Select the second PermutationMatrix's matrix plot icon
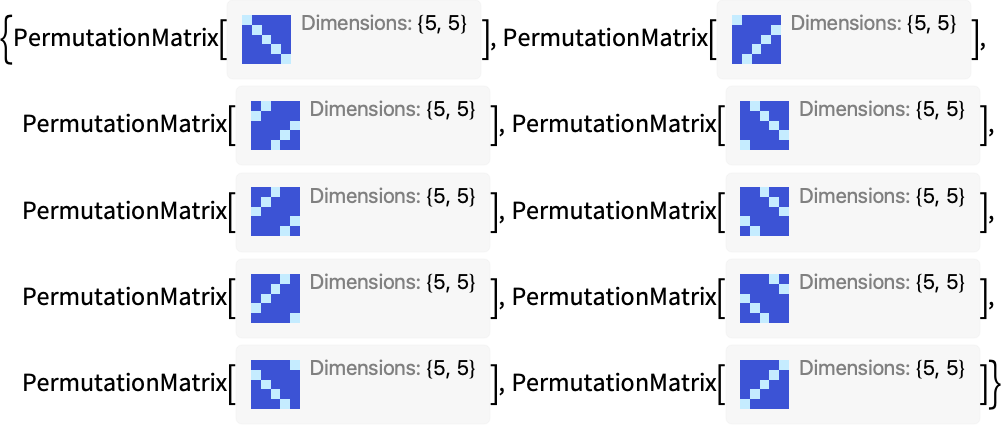This screenshot has height=427, width=1003. (x=756, y=39)
